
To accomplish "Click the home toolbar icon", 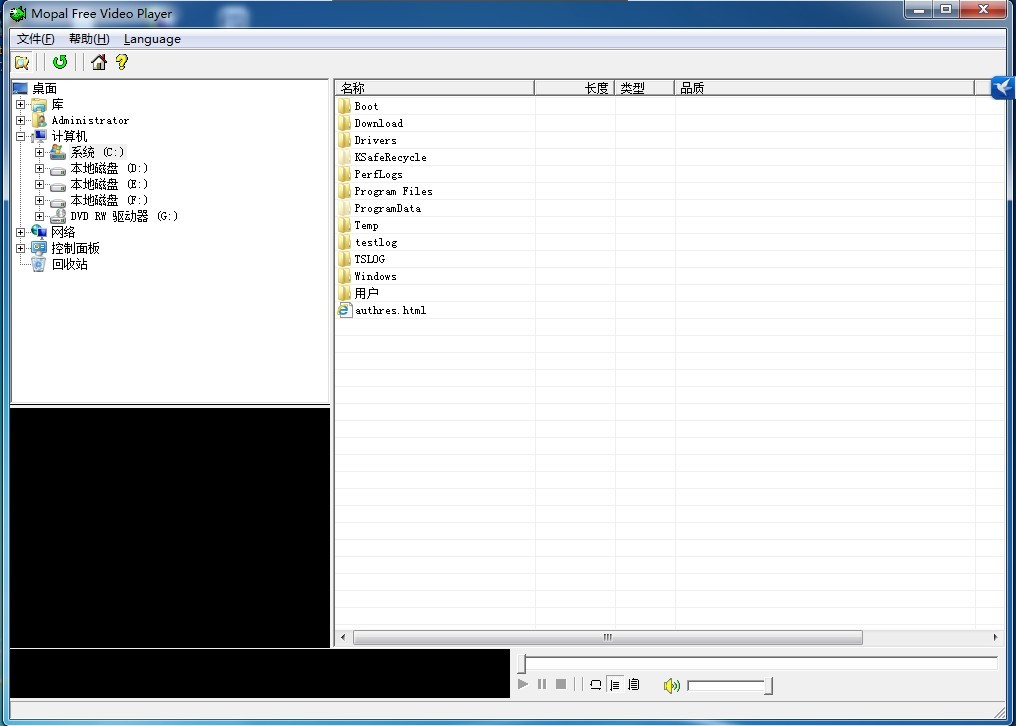I will [98, 62].
